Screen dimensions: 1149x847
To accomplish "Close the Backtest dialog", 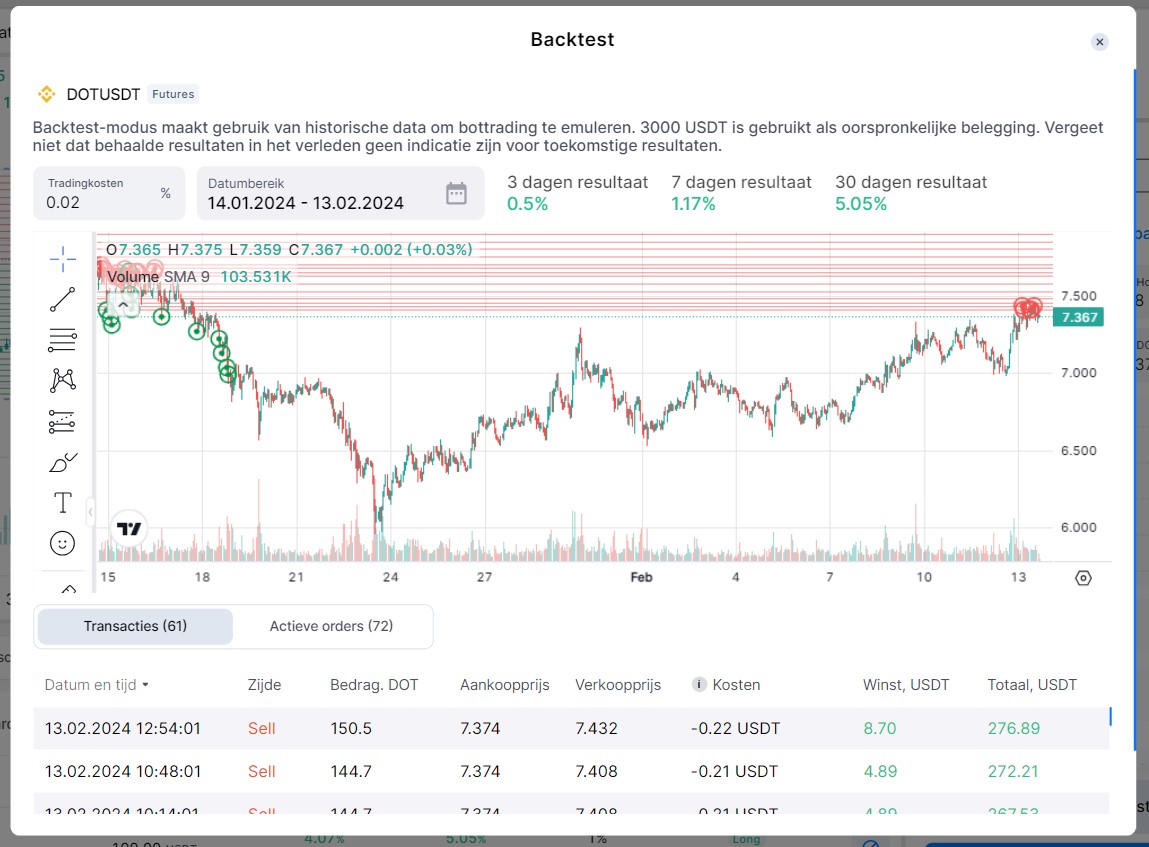I will pyautogui.click(x=1099, y=42).
